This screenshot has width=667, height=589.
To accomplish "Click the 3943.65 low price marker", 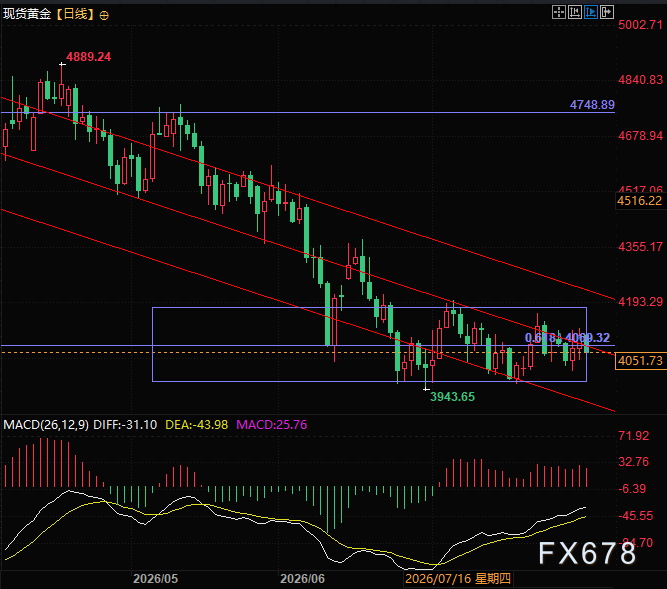I will click(452, 397).
